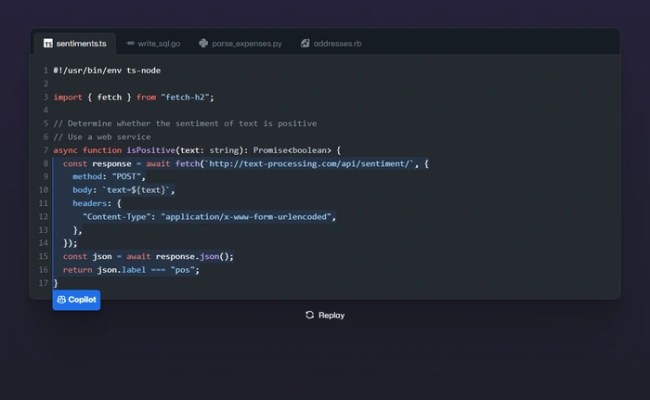Click line number 8 in the gutter

(45, 164)
